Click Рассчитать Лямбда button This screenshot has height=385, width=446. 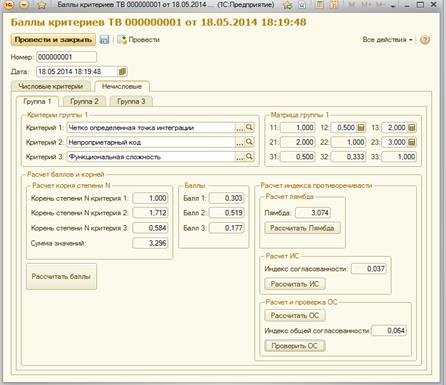[302, 228]
